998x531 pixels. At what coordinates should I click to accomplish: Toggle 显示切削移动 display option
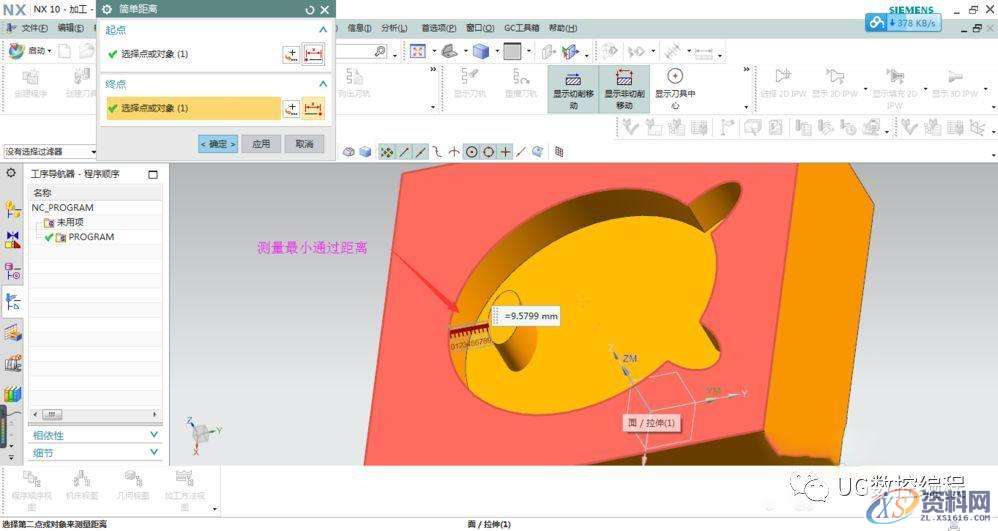click(573, 88)
